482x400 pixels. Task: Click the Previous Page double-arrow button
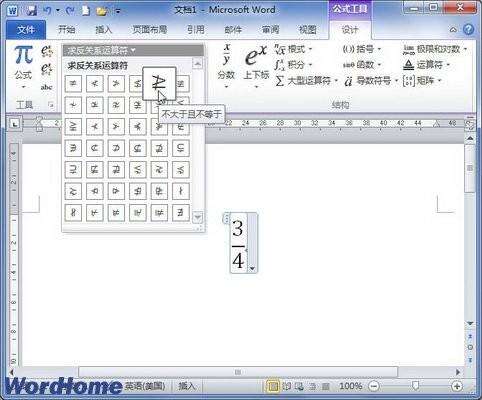[470, 337]
